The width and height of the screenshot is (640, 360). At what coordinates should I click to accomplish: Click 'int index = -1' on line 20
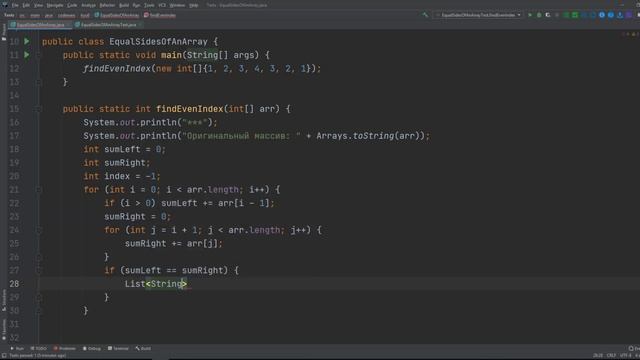click(120, 176)
